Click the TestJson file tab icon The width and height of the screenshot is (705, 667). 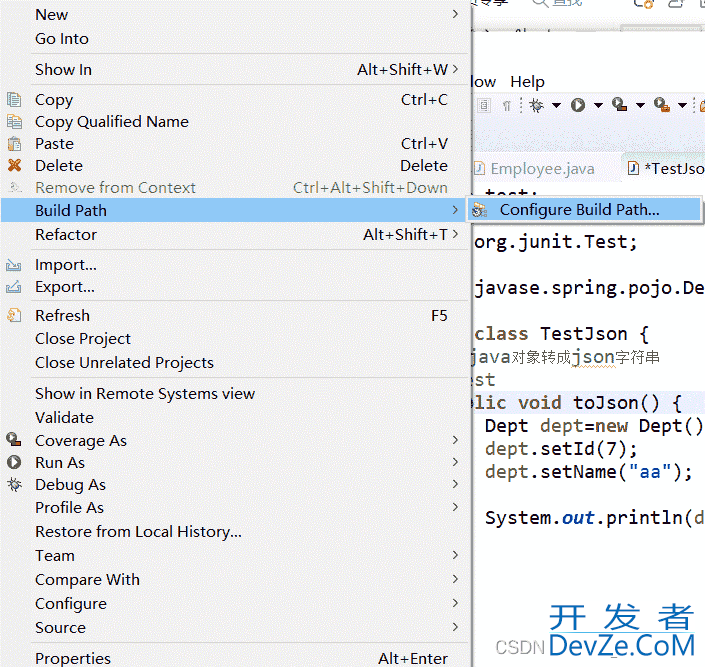click(x=633, y=169)
